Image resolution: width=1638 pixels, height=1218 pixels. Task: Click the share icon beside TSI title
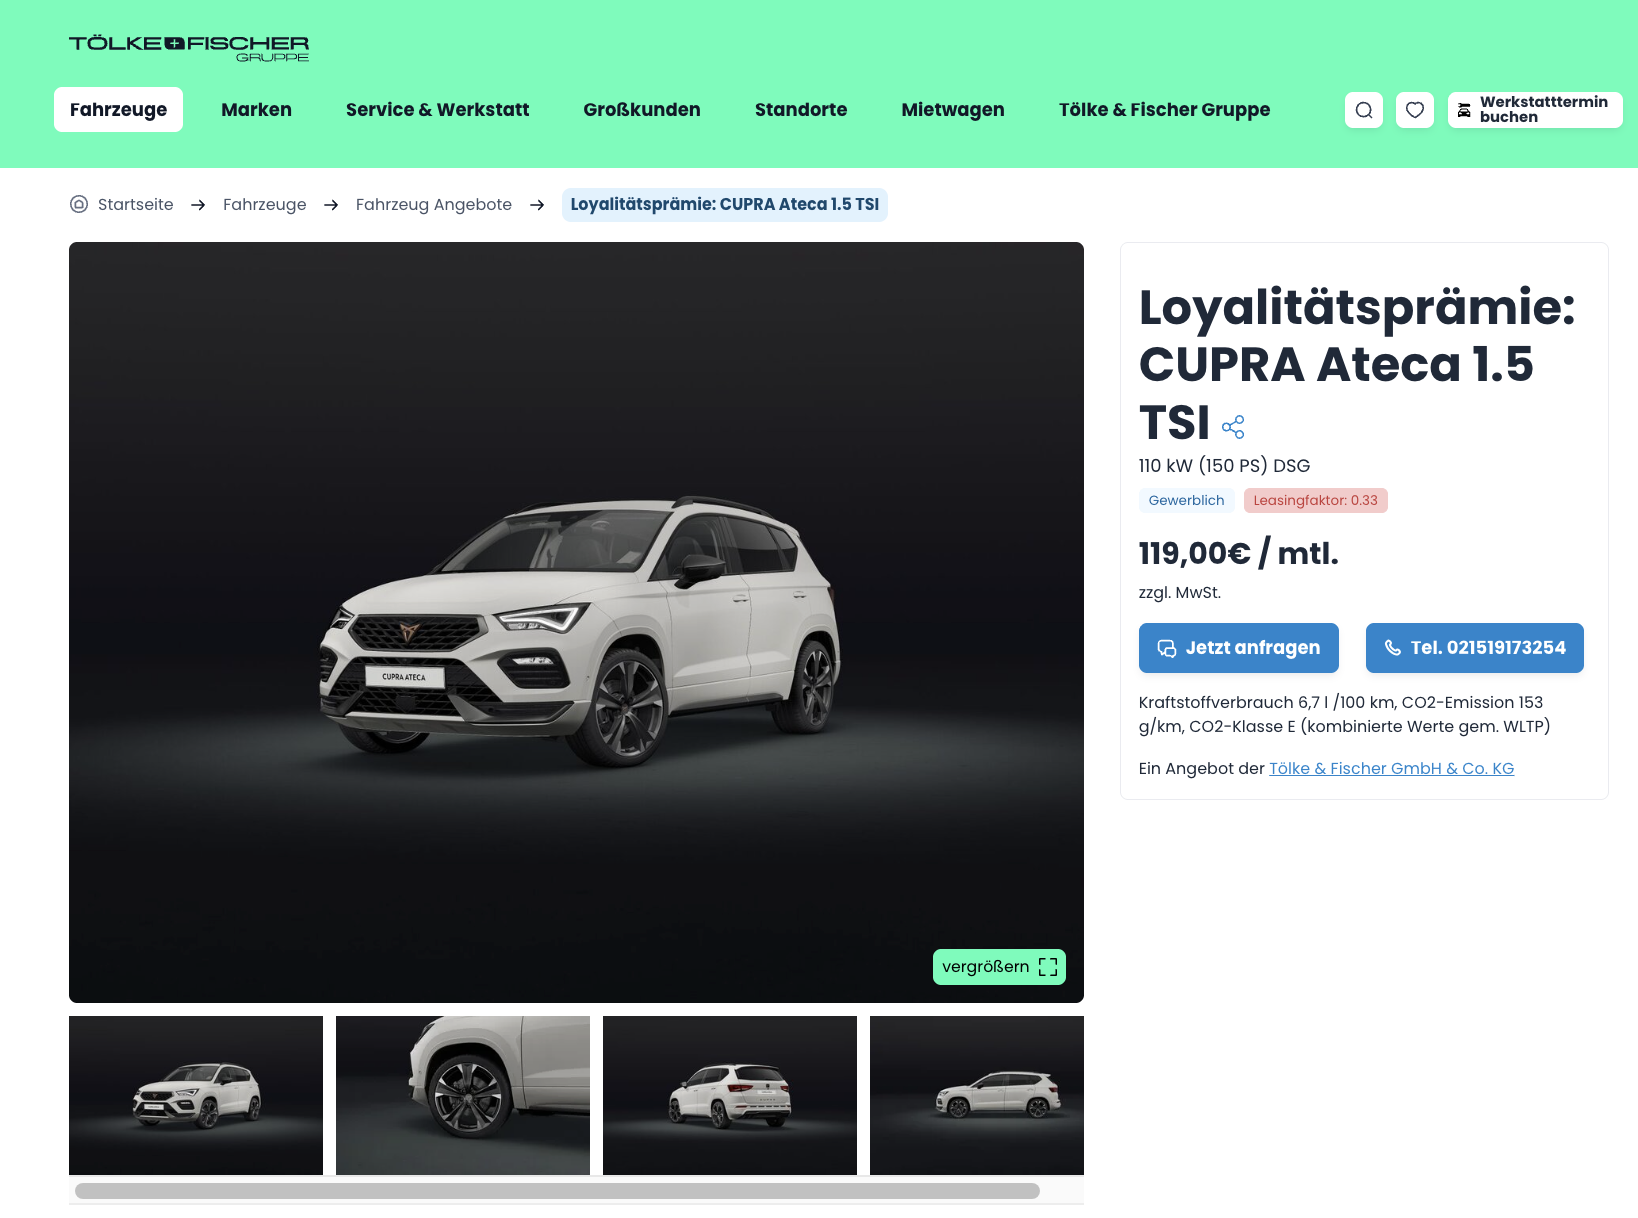pos(1233,427)
